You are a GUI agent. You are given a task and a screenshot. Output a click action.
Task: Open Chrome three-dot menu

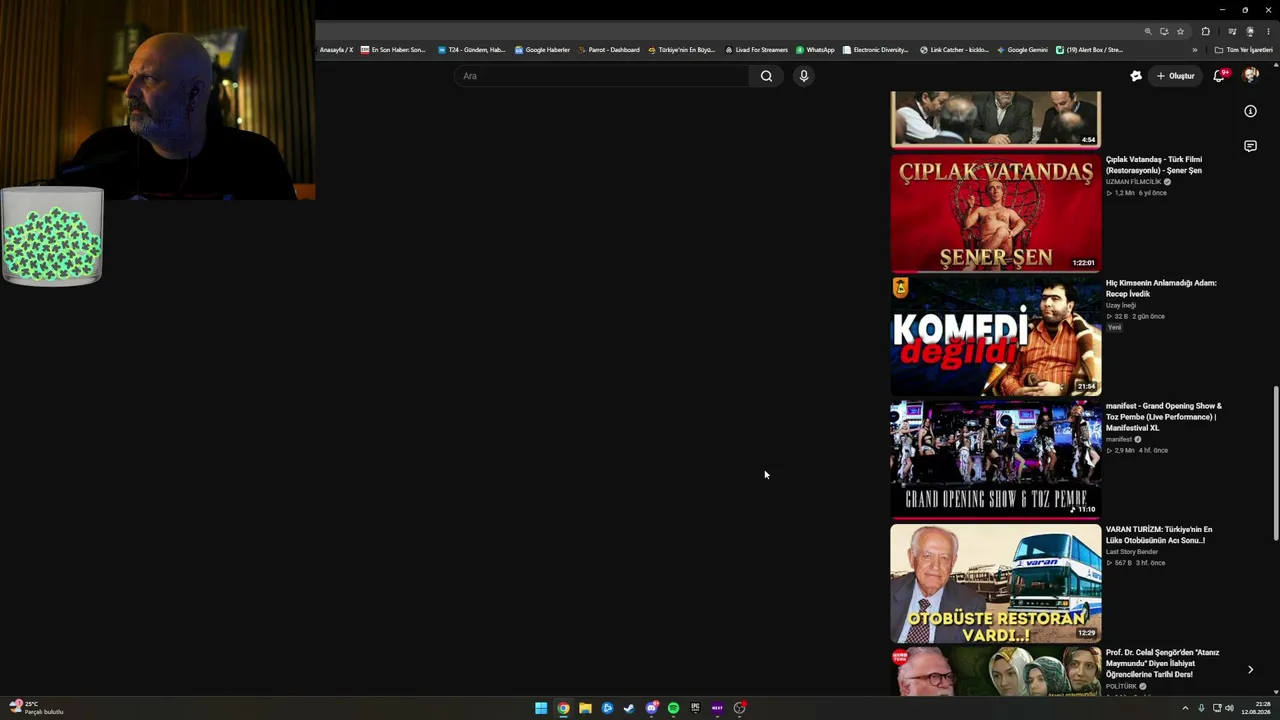[x=1268, y=31]
